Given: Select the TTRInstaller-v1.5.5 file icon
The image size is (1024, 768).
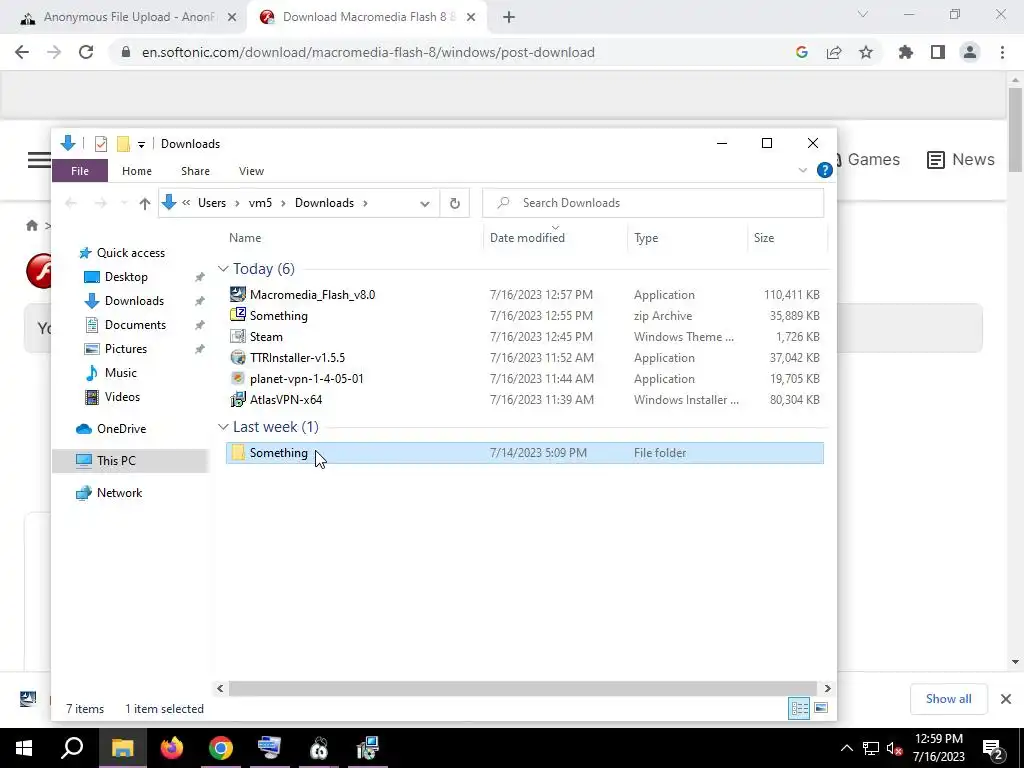Looking at the screenshot, I should [238, 357].
